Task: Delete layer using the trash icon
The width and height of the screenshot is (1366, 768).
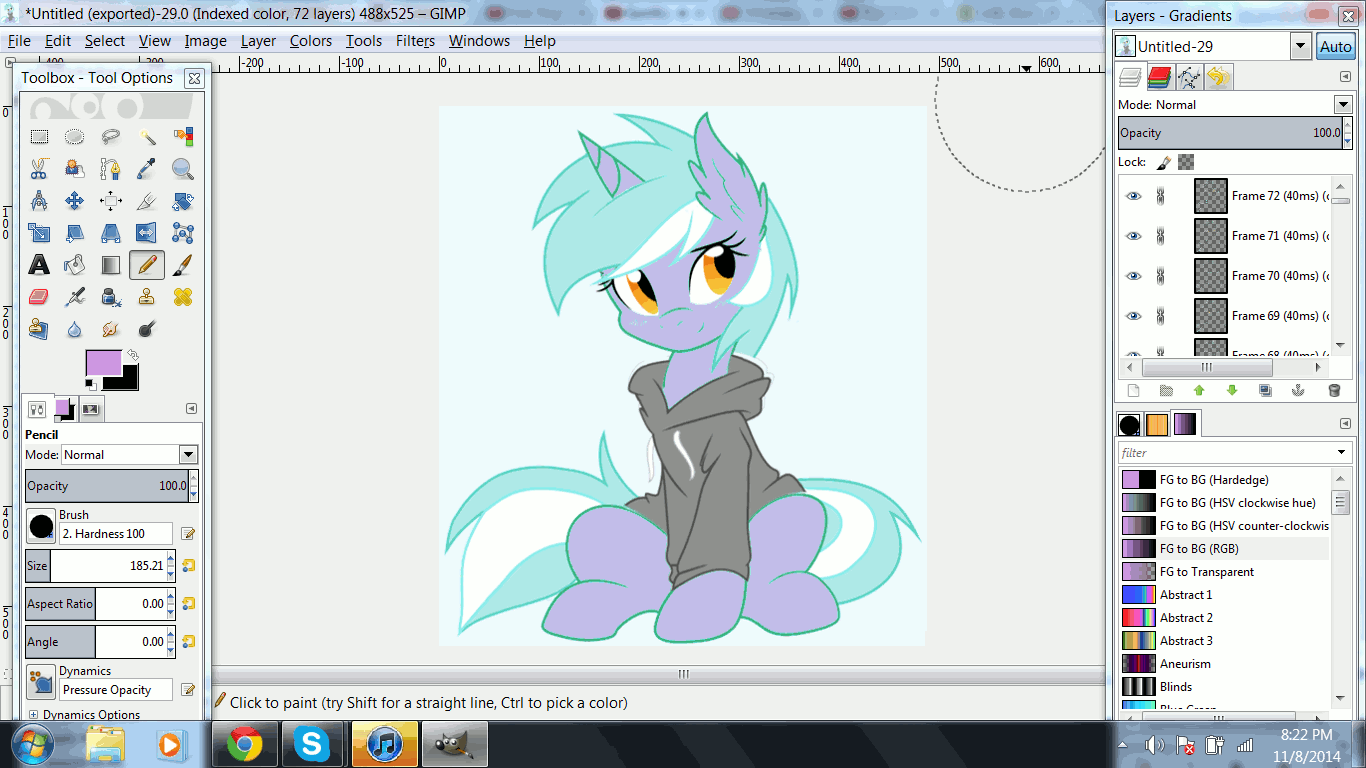Action: pos(1333,391)
